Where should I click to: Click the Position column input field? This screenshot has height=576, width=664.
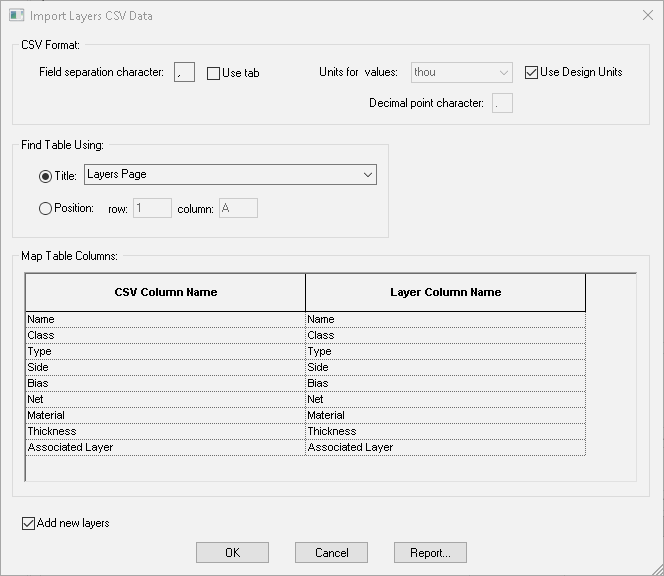click(238, 208)
